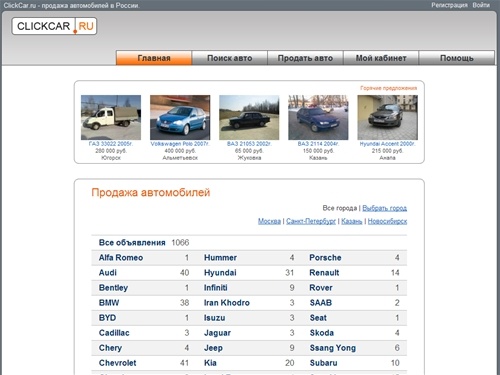Open the Главная tab

point(154,58)
